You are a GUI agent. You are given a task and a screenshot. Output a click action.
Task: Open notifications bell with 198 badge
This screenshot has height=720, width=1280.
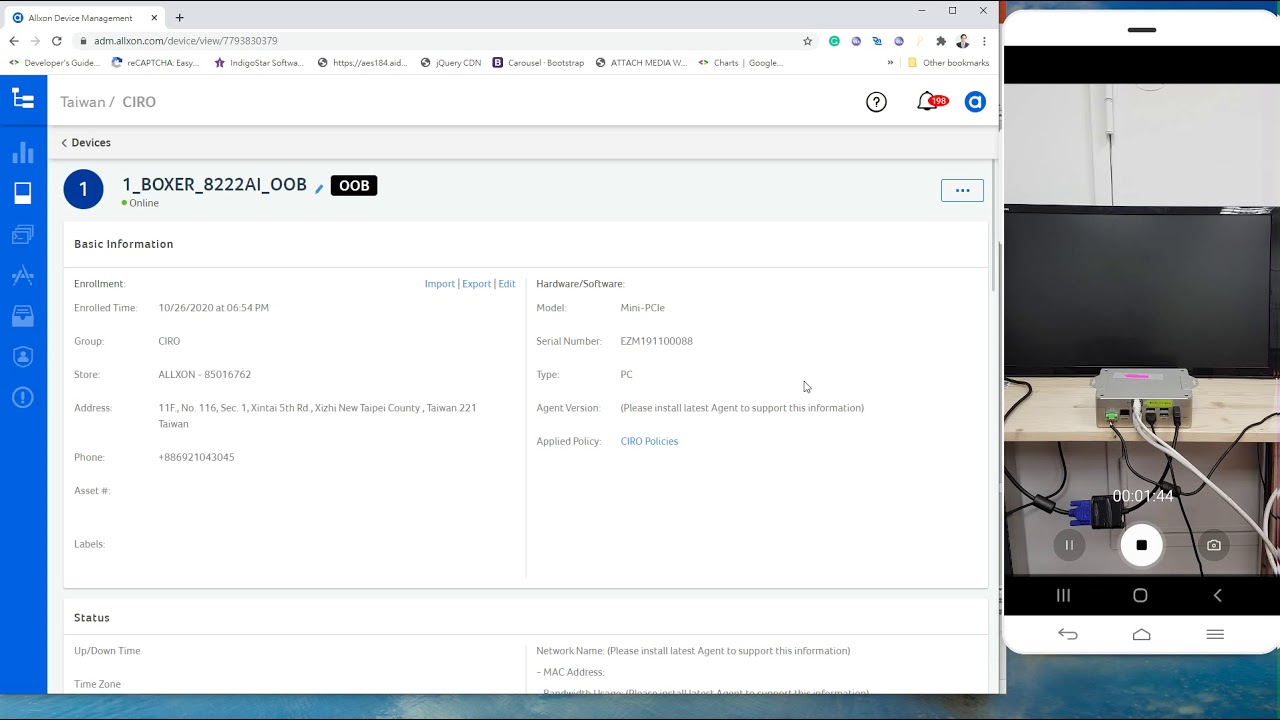(931, 101)
